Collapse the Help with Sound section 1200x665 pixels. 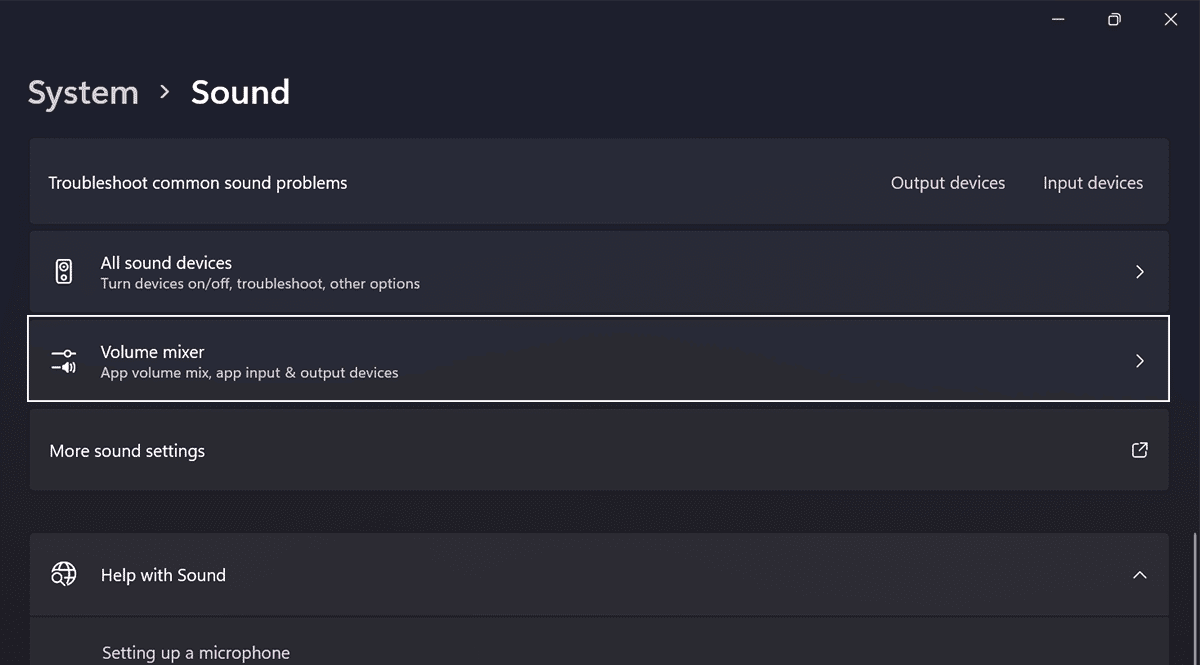(1139, 575)
